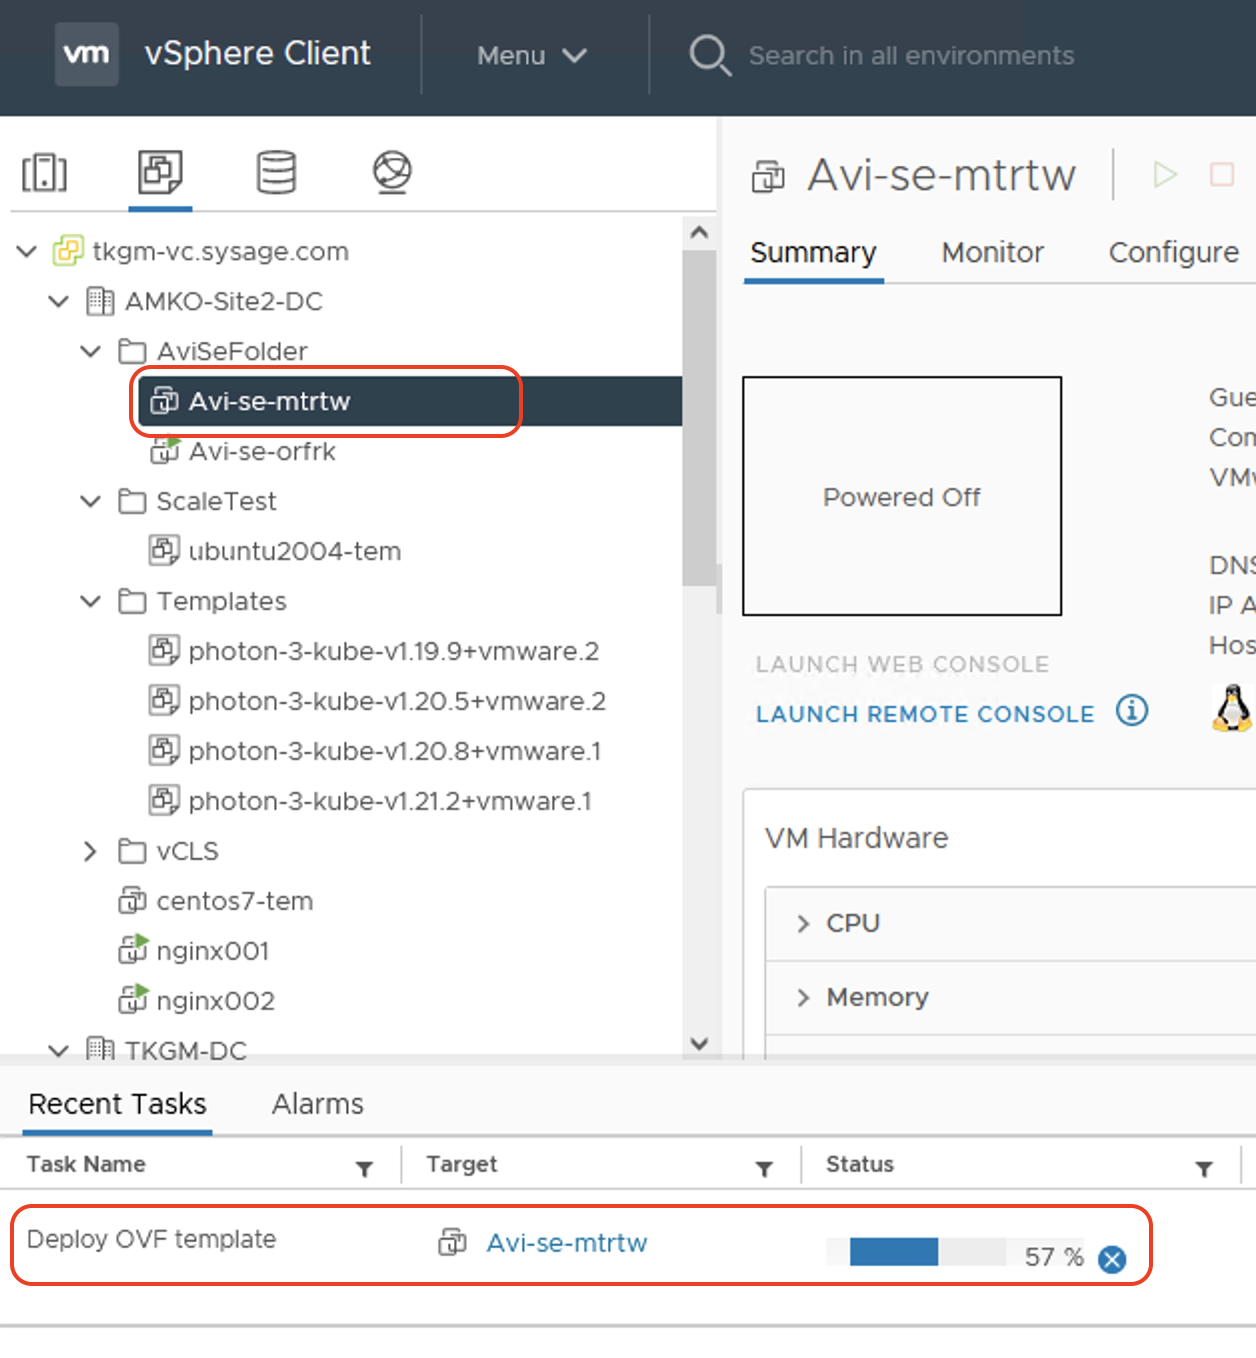
Task: Select photon-3-kube-v1.20.8+vmware.1 template
Action: pos(394,751)
